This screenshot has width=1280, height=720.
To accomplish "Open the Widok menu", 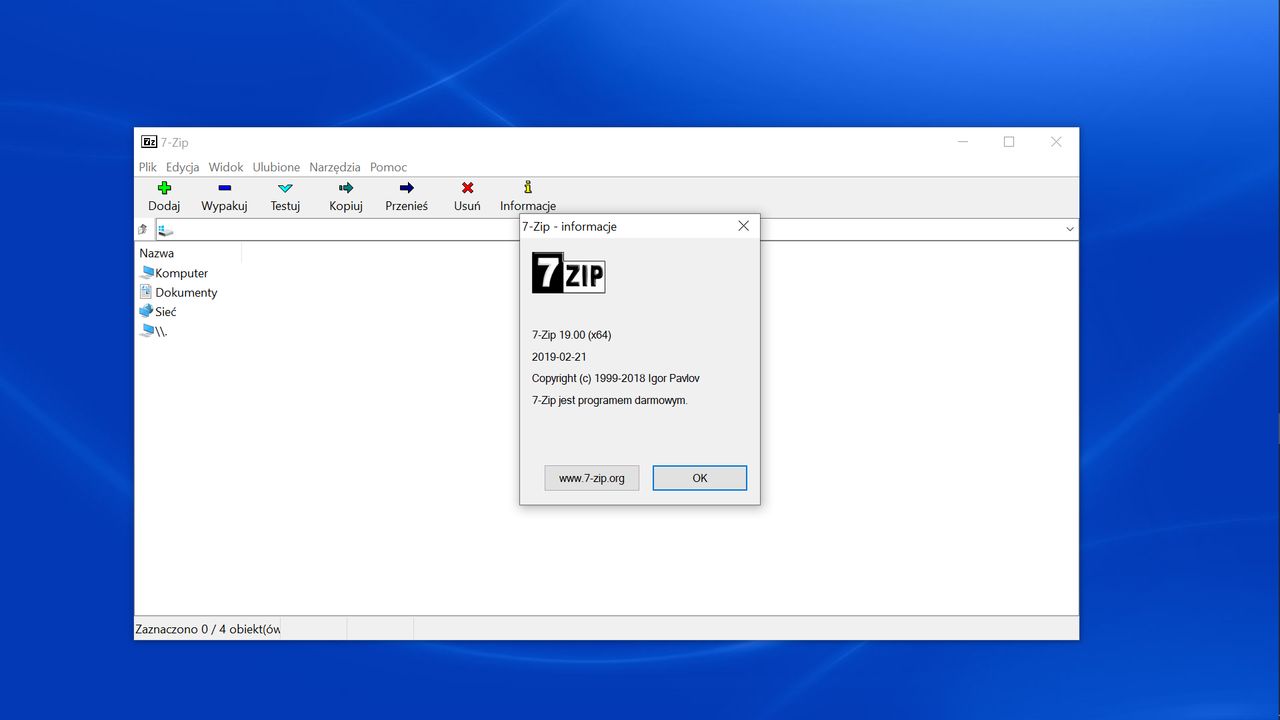I will point(226,167).
